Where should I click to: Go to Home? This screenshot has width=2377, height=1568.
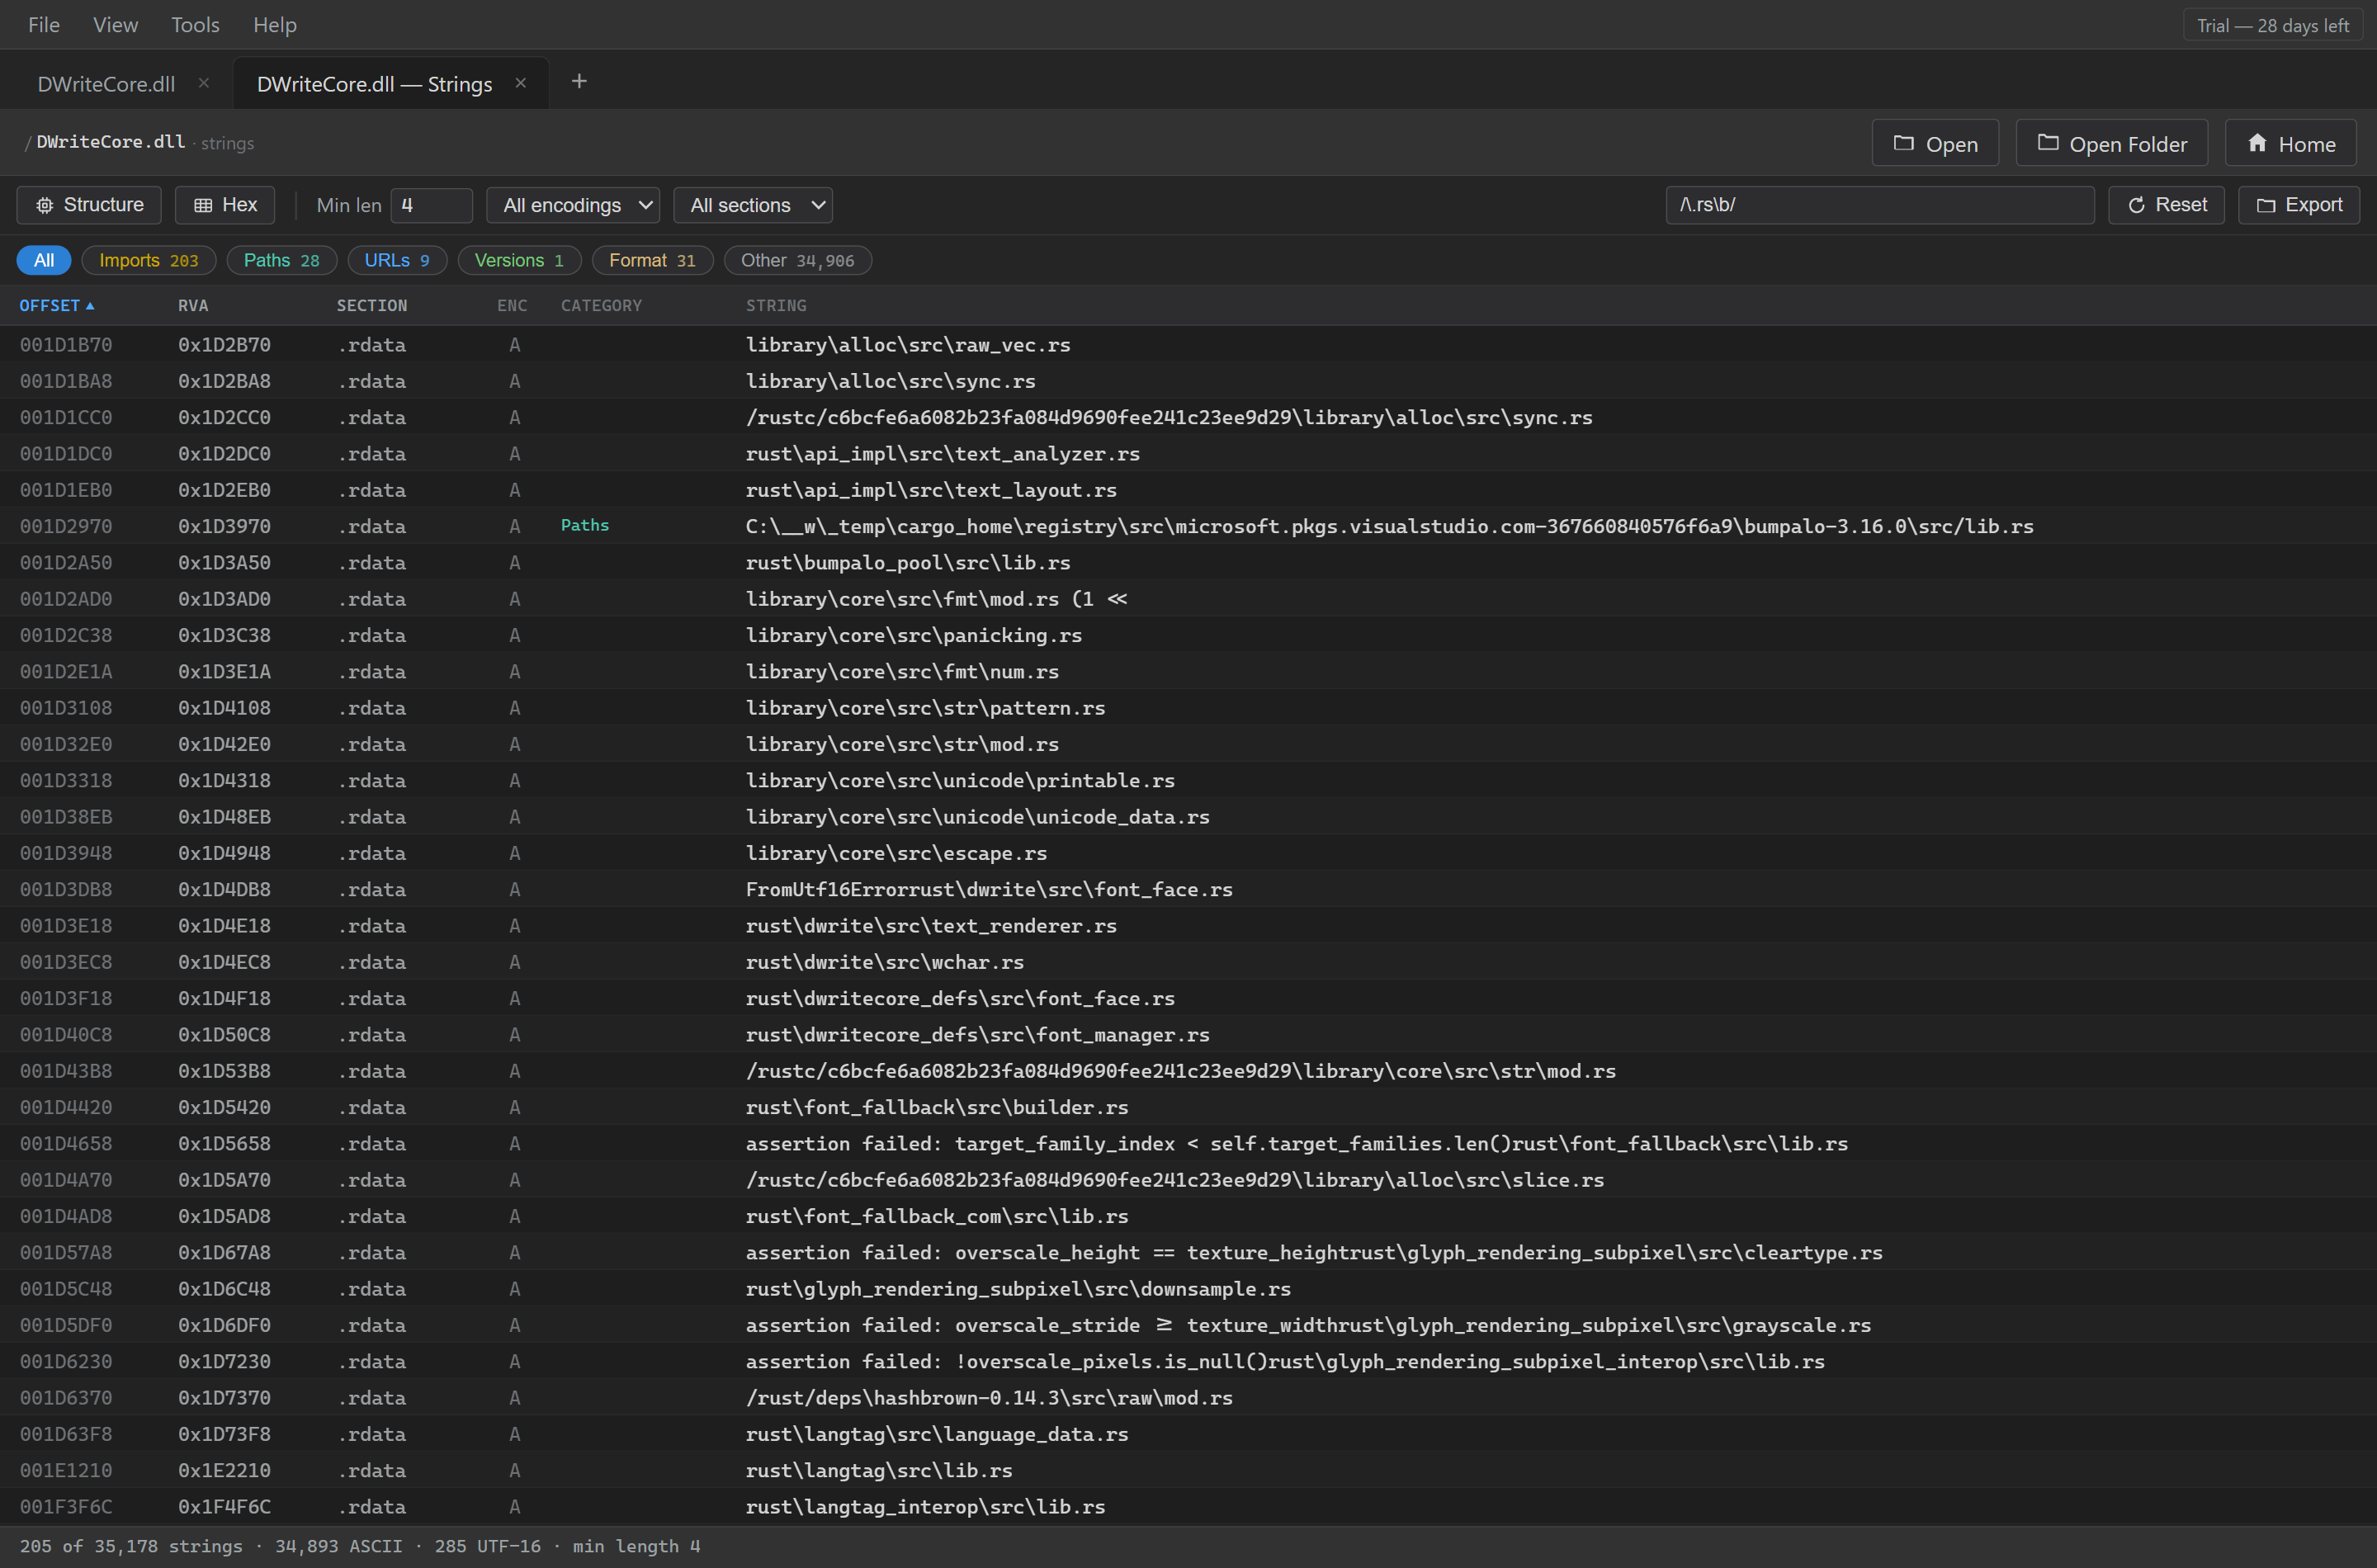[x=2290, y=144]
